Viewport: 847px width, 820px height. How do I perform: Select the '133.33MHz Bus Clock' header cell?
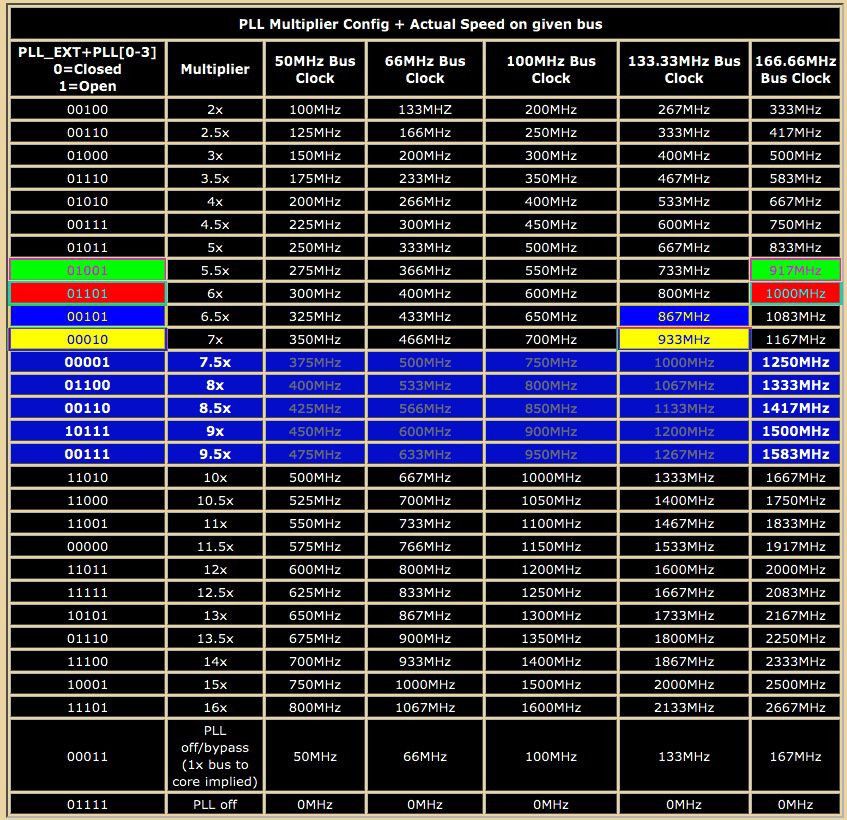pos(684,69)
